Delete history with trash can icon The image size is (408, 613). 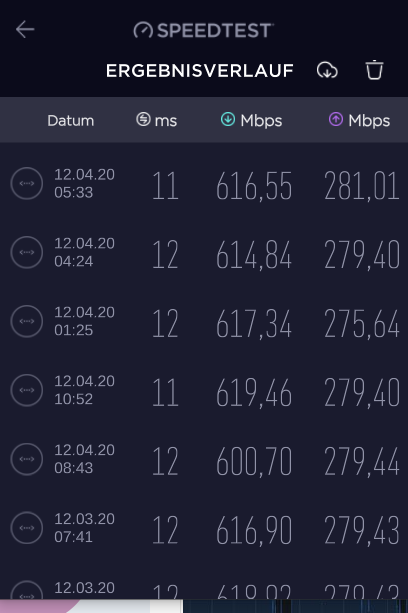tap(374, 70)
